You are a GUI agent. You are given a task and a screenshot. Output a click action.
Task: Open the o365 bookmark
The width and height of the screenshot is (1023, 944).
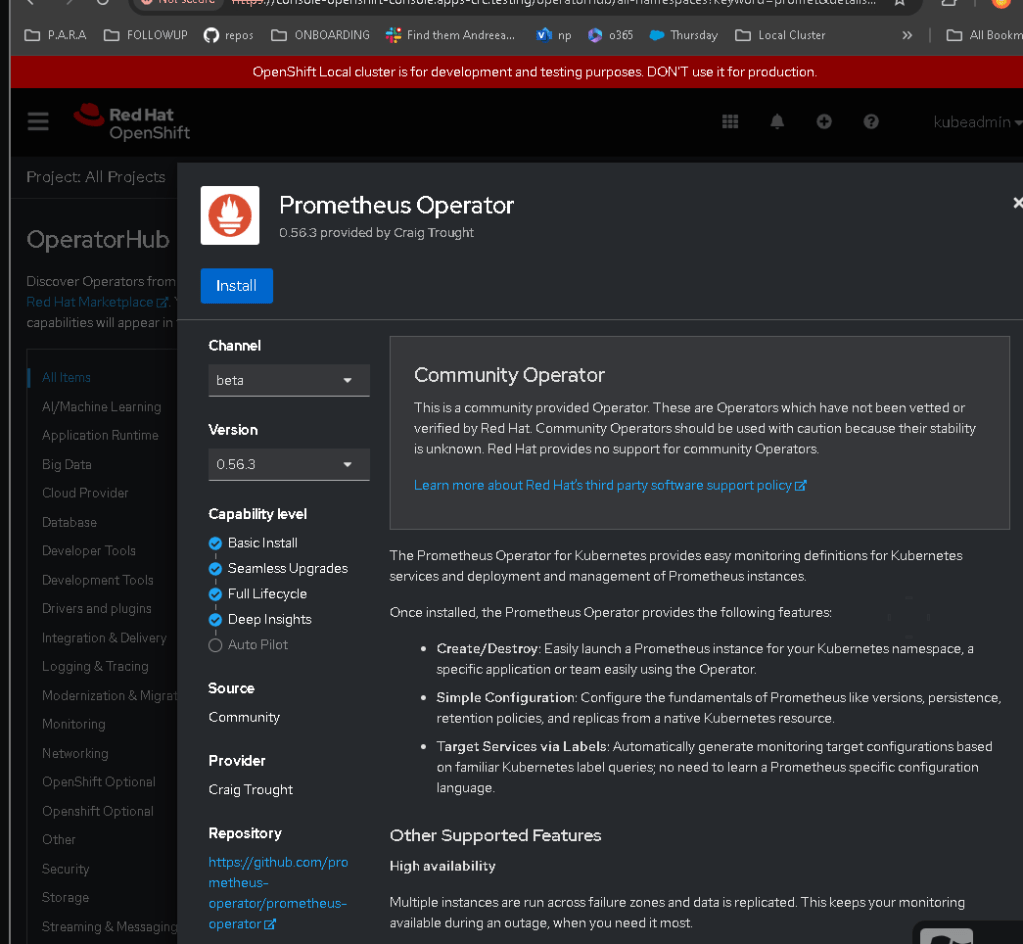point(610,35)
